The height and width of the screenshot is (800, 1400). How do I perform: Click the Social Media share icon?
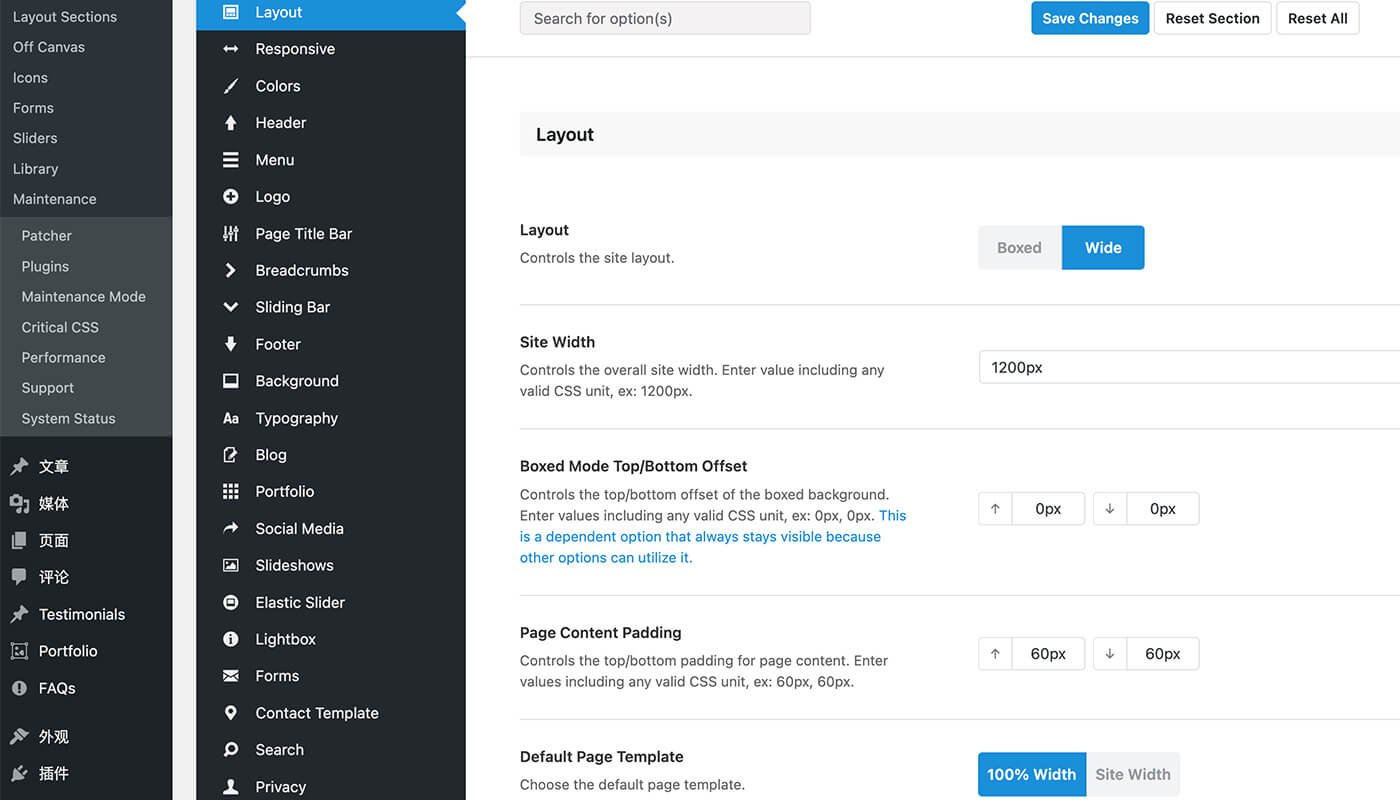[231, 528]
